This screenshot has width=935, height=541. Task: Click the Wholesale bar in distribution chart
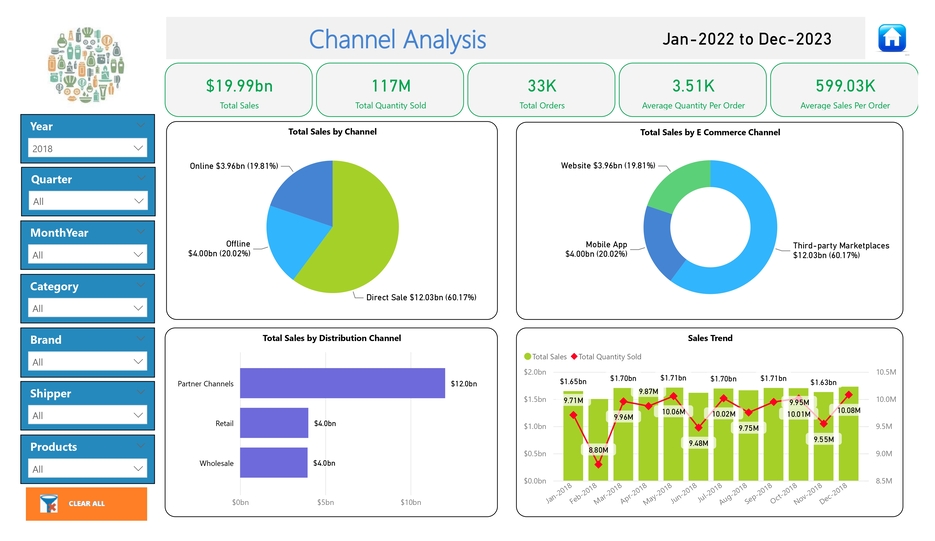point(274,463)
